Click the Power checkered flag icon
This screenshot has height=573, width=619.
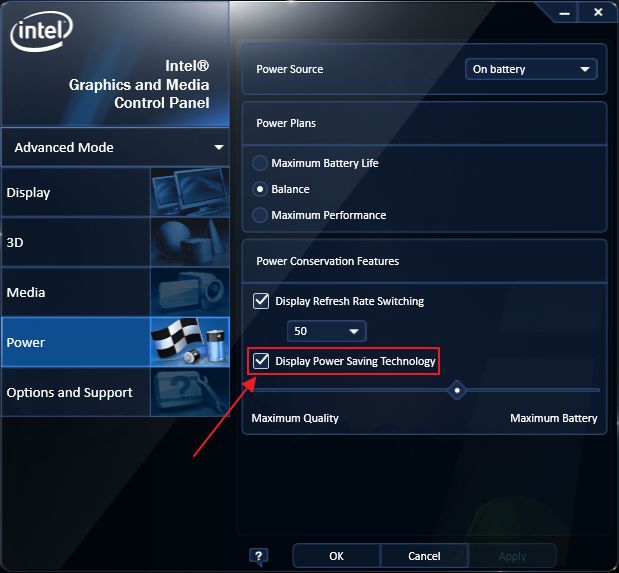click(x=190, y=342)
